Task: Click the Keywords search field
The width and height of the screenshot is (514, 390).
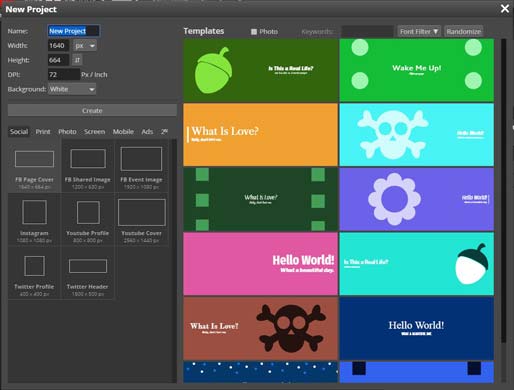Action: (x=368, y=32)
